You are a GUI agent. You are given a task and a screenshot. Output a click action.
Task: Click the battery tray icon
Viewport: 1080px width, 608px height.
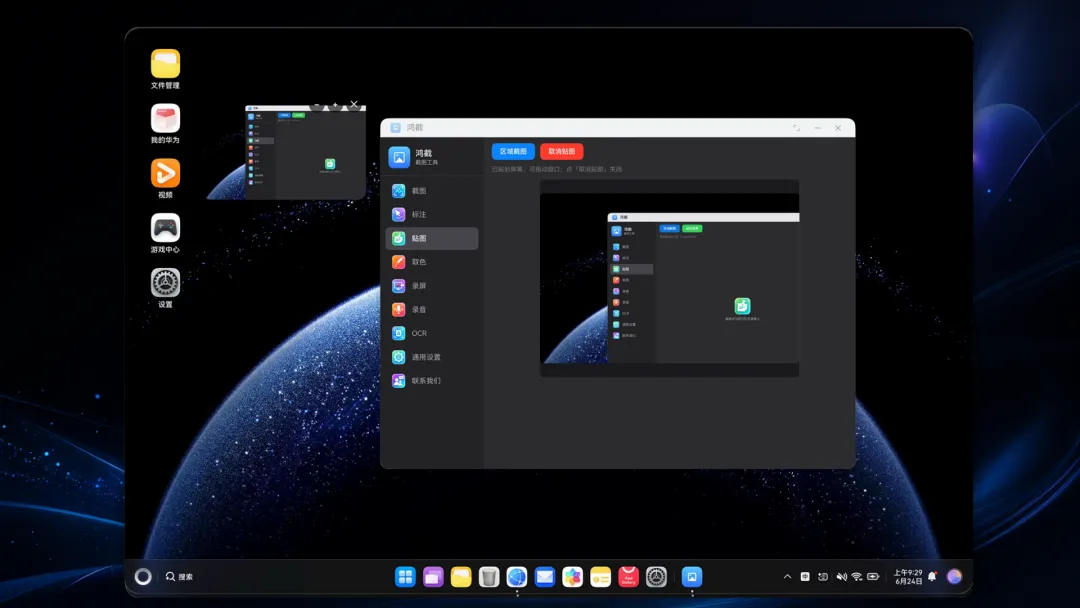tap(873, 577)
